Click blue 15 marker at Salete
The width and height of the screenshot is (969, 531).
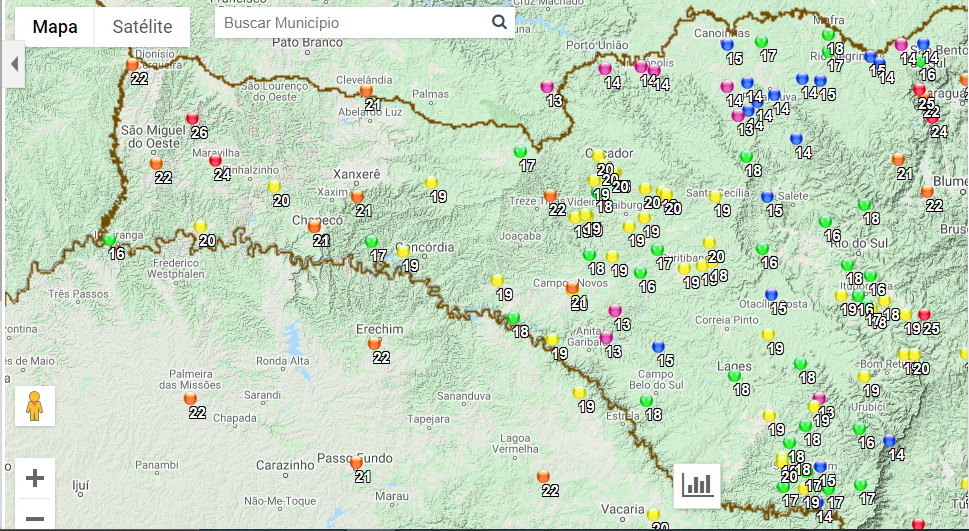click(x=768, y=197)
